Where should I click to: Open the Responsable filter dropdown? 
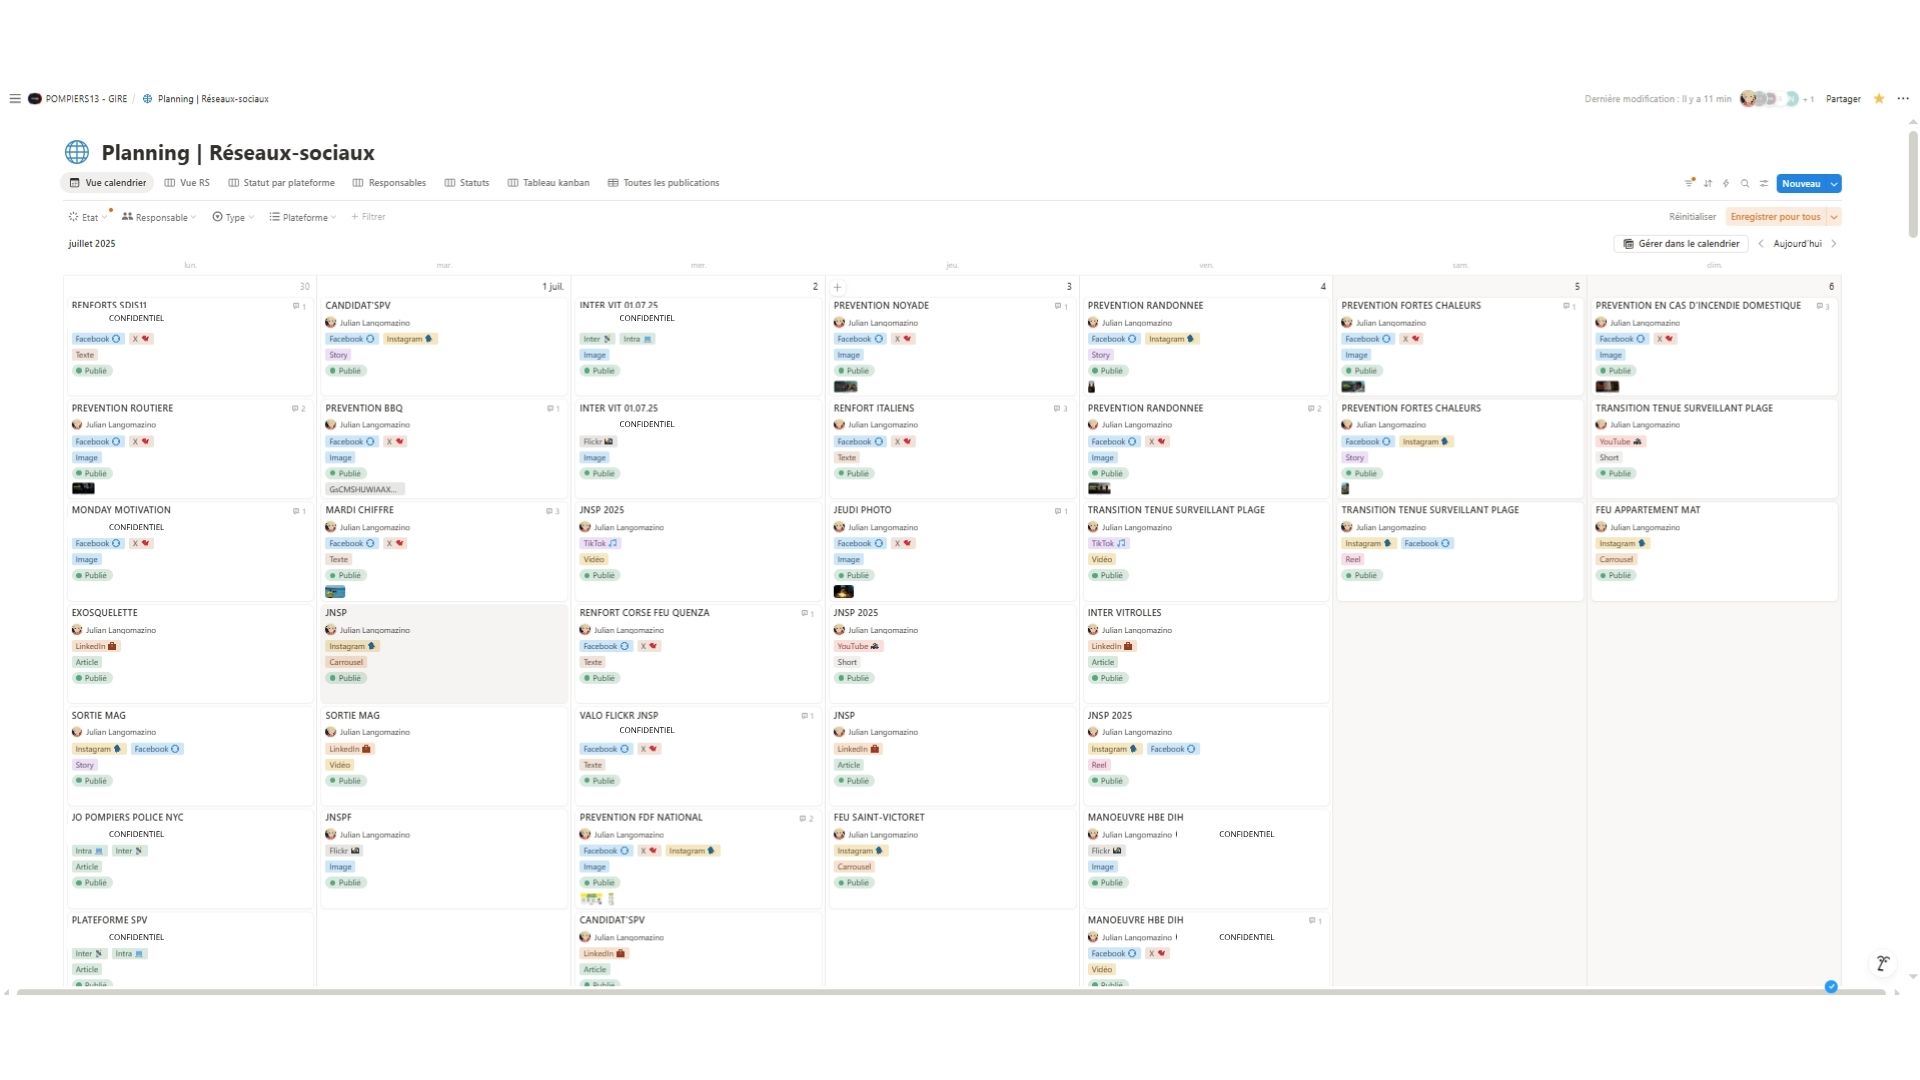[158, 217]
